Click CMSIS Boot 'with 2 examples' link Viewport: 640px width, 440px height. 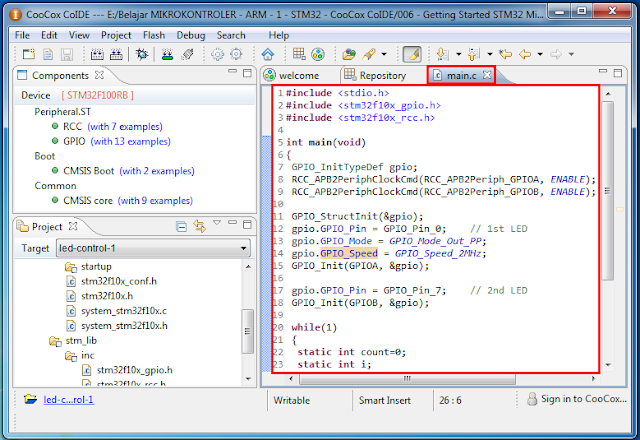157,171
